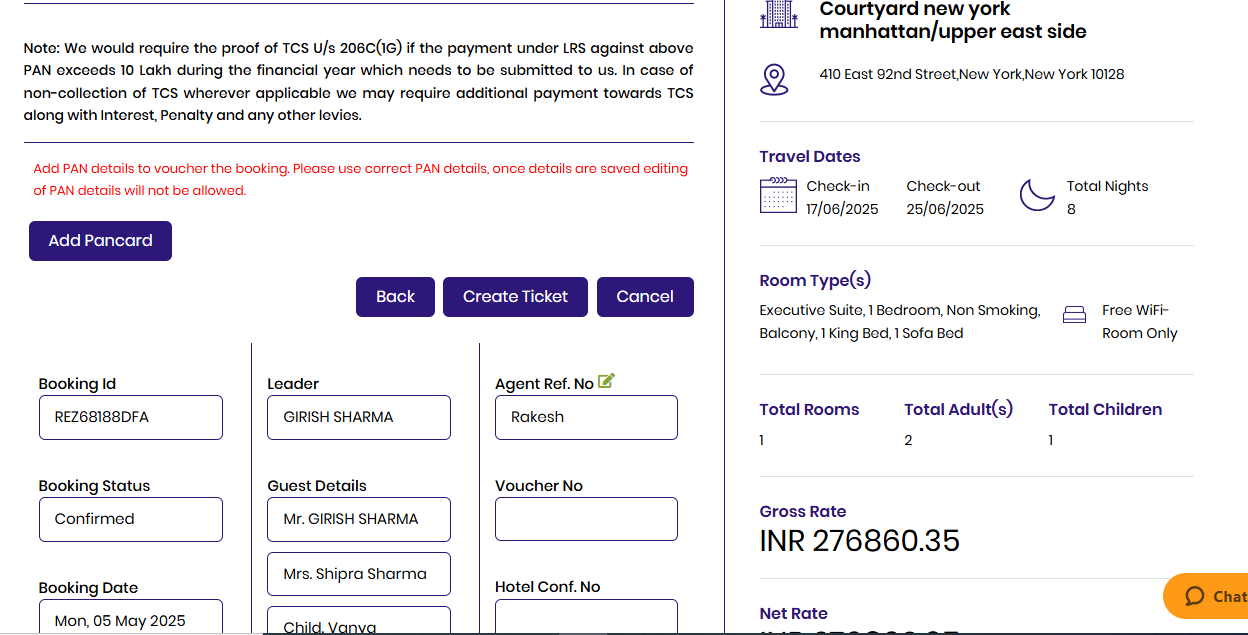Click guest field Mr. GIRISH SHARMA

point(359,519)
